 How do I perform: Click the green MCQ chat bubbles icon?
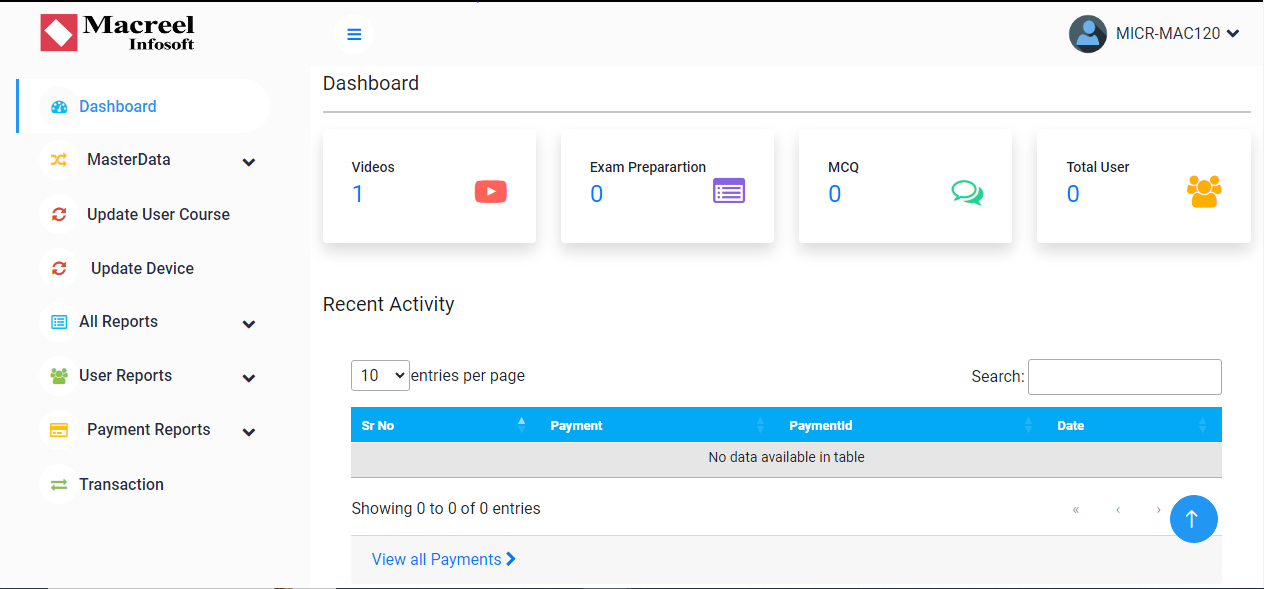(x=967, y=193)
